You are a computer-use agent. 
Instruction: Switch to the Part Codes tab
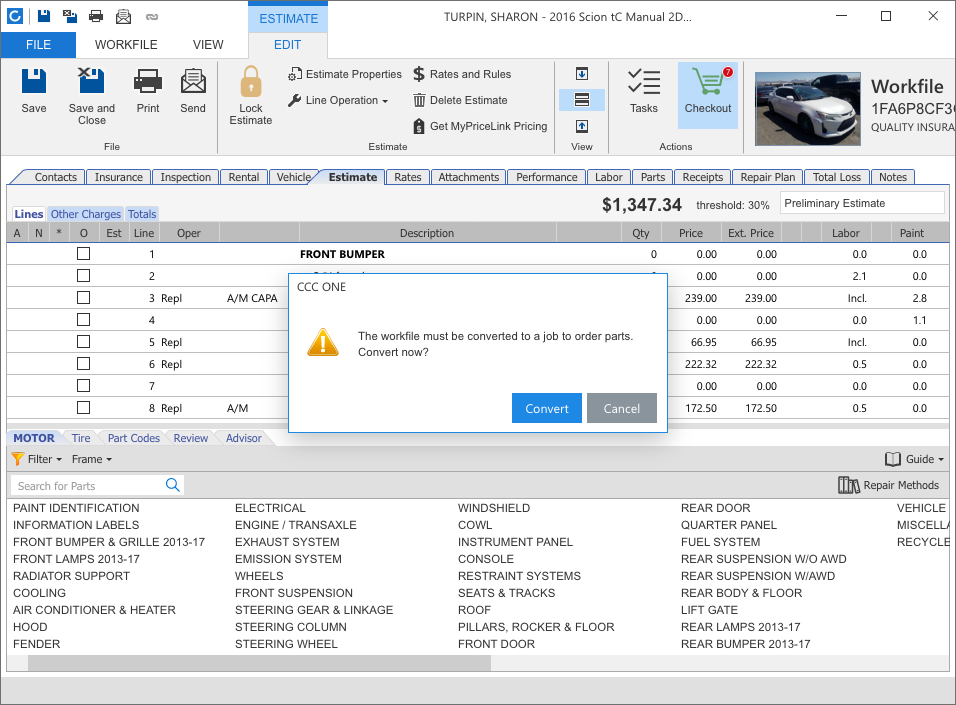[134, 438]
